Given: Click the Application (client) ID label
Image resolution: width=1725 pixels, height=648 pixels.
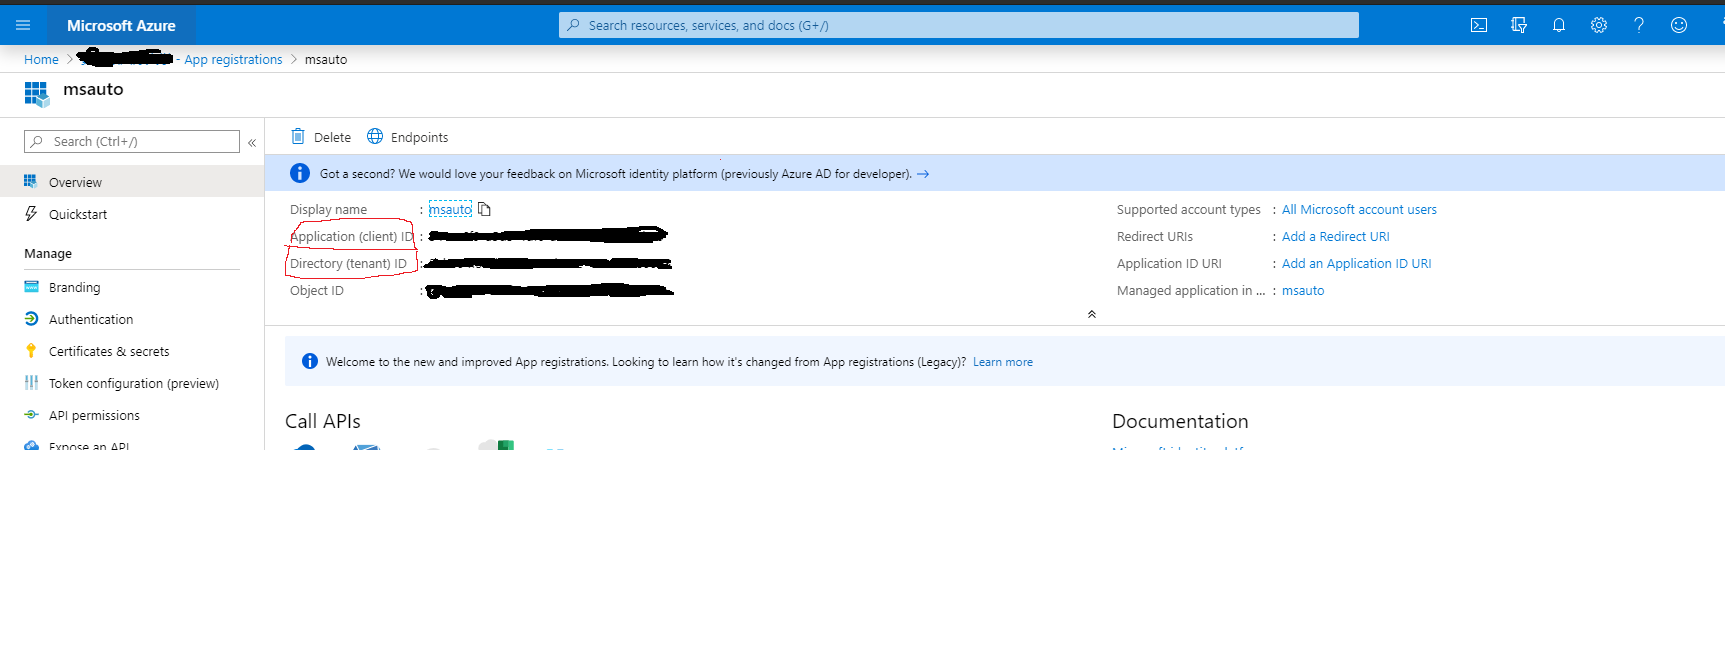Looking at the screenshot, I should point(352,236).
